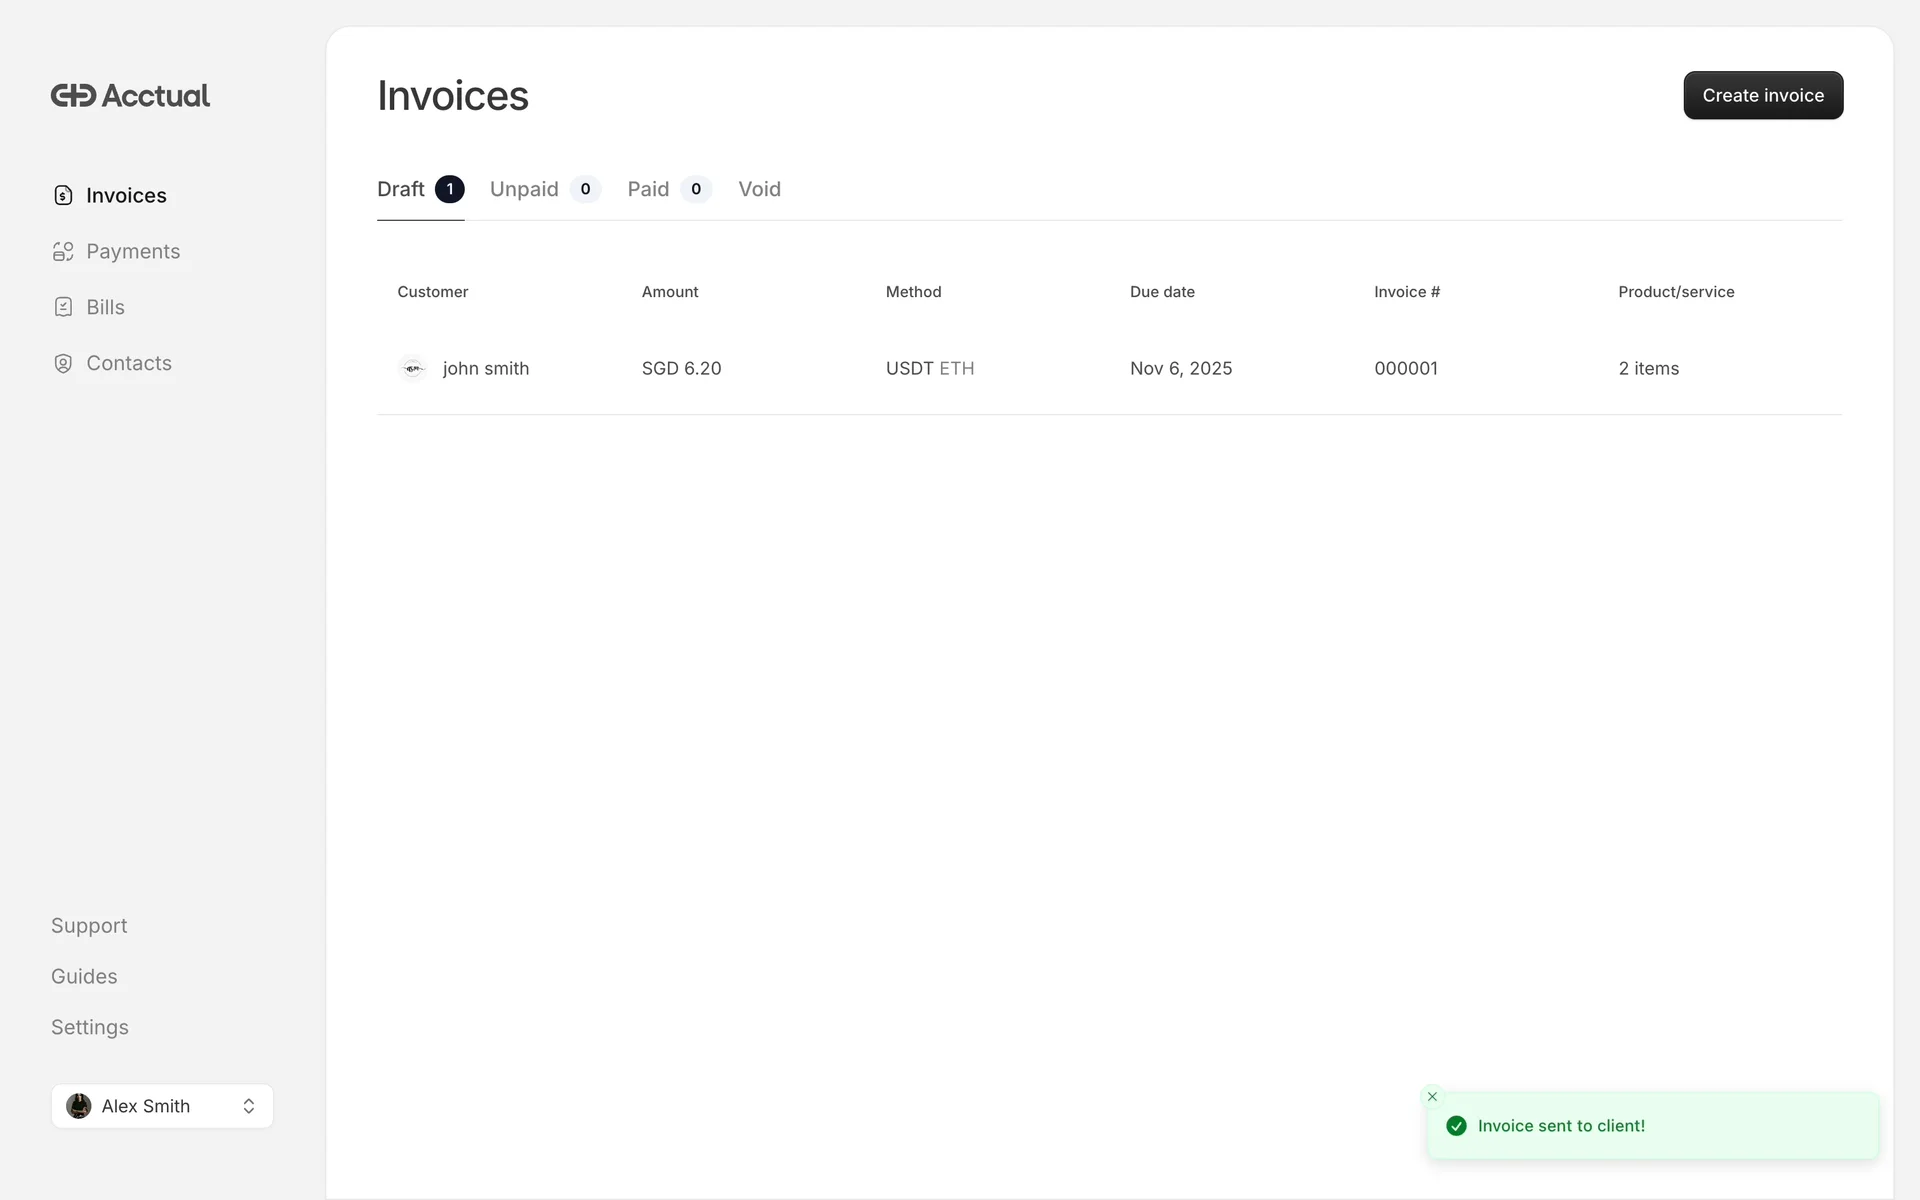
Task: Open the Void tab
Action: pyautogui.click(x=759, y=189)
